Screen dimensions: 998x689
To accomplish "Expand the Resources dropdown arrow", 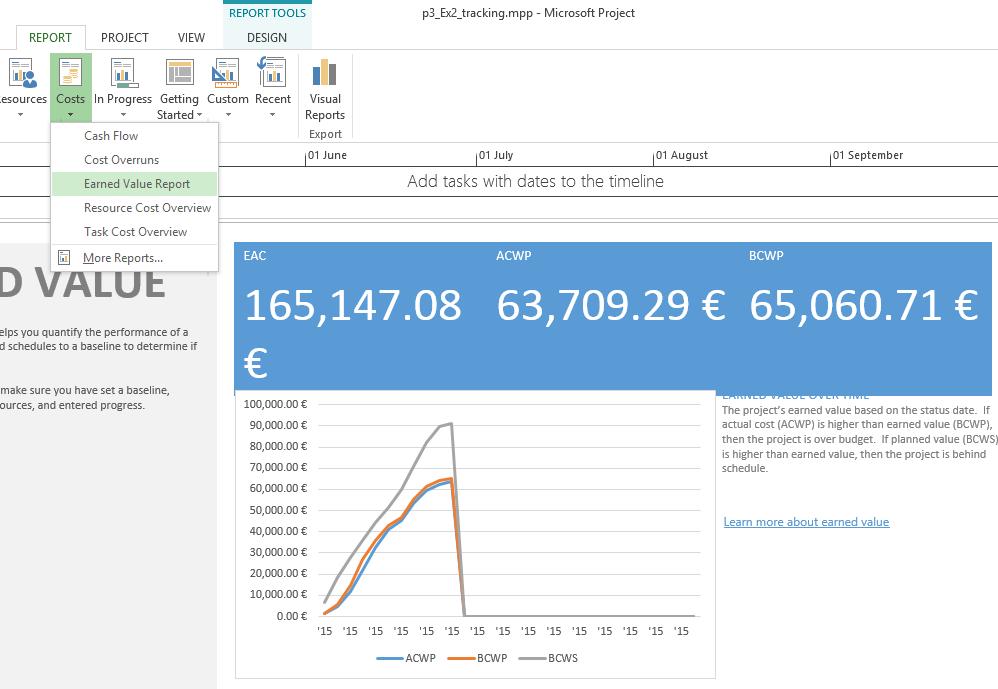I will click(20, 115).
